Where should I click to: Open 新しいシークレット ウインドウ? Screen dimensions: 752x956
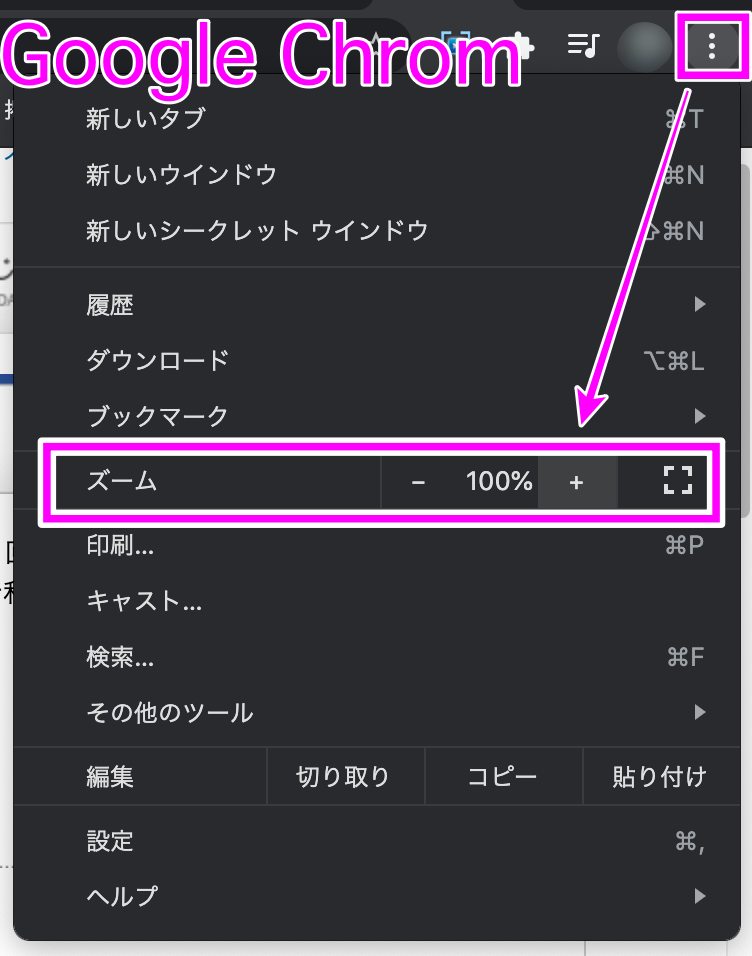pos(377,231)
